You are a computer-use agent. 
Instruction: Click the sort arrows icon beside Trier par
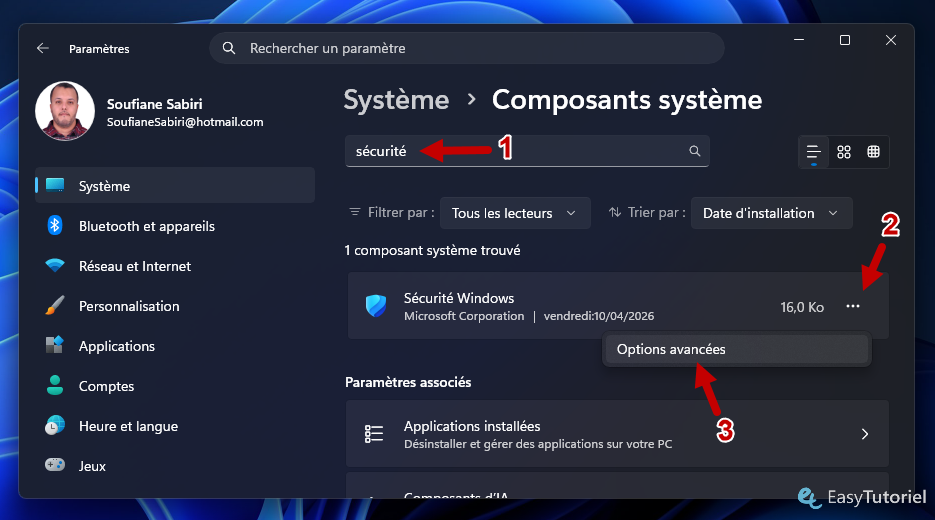point(615,212)
